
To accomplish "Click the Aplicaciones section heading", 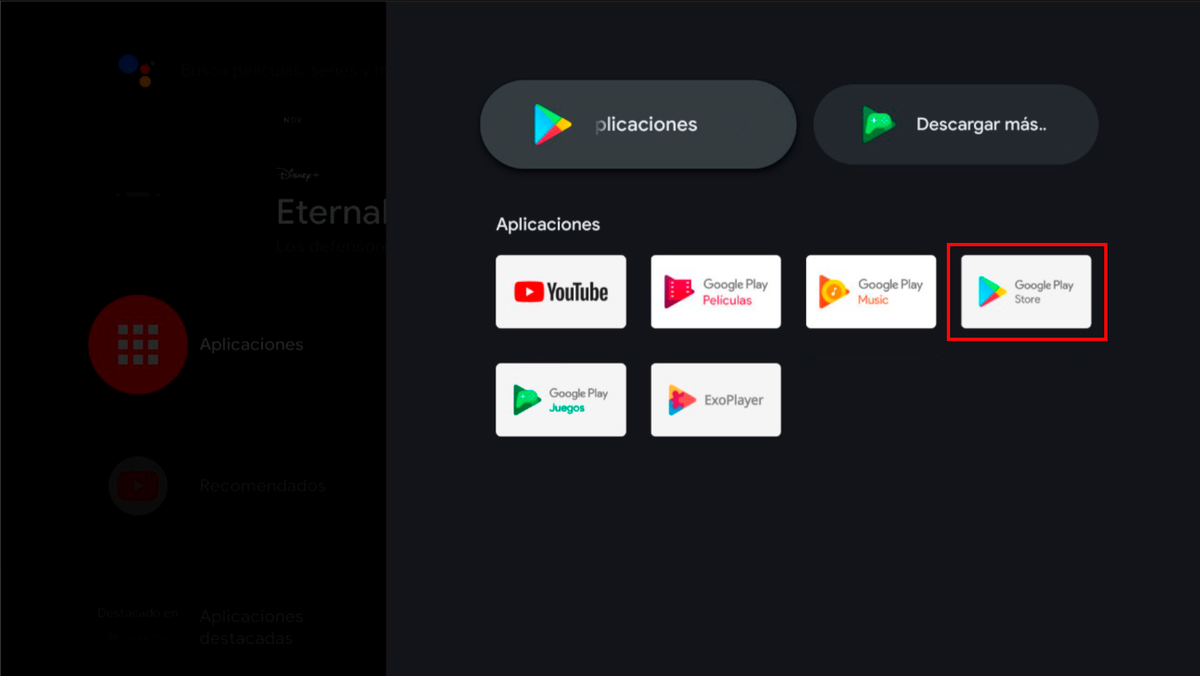I will [x=548, y=224].
